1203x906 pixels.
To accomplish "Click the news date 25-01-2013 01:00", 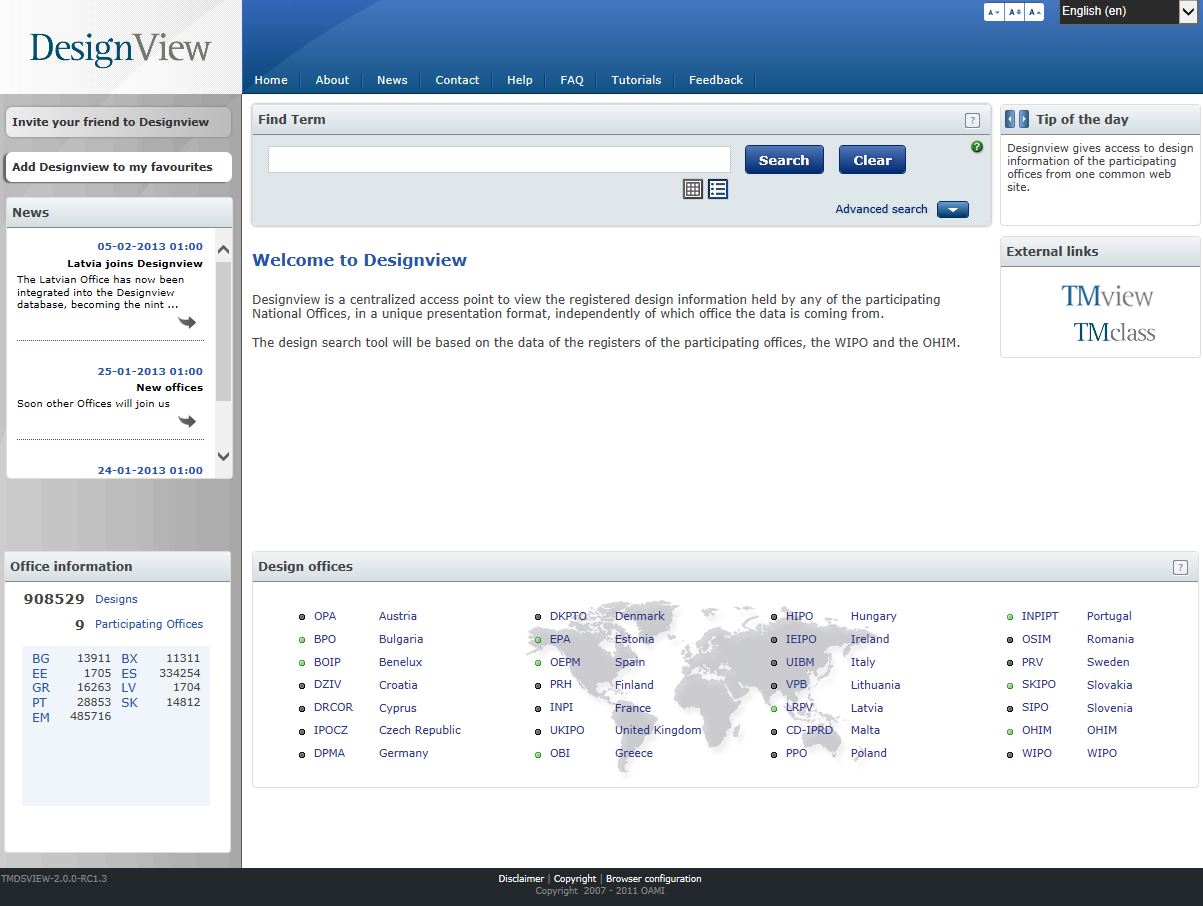I will pos(150,371).
